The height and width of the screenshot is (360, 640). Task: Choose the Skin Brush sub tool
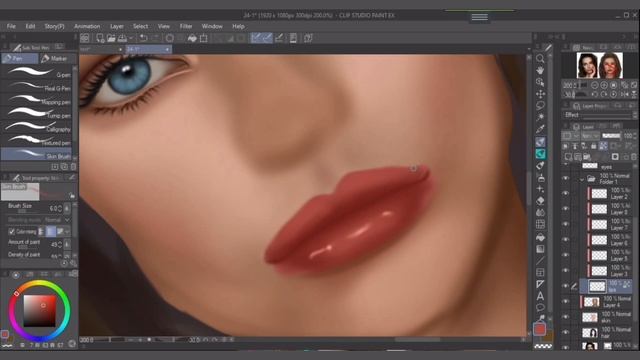pos(37,154)
